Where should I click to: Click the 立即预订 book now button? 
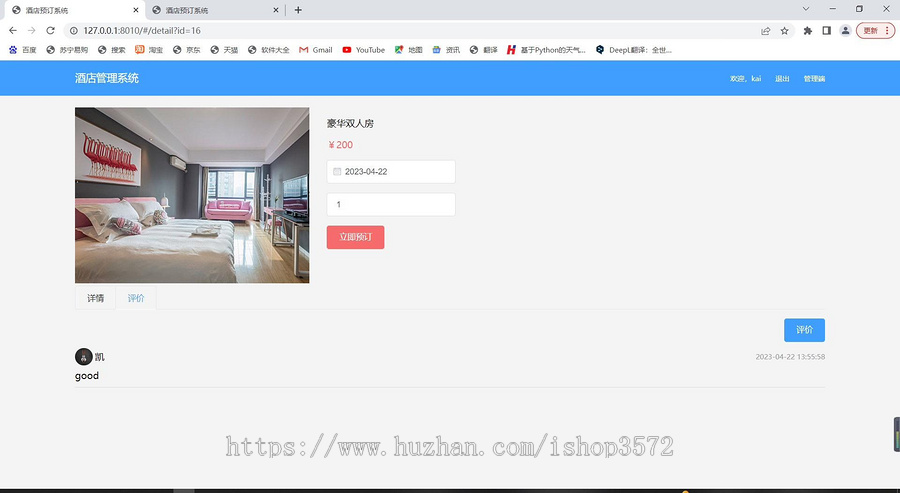click(x=355, y=237)
